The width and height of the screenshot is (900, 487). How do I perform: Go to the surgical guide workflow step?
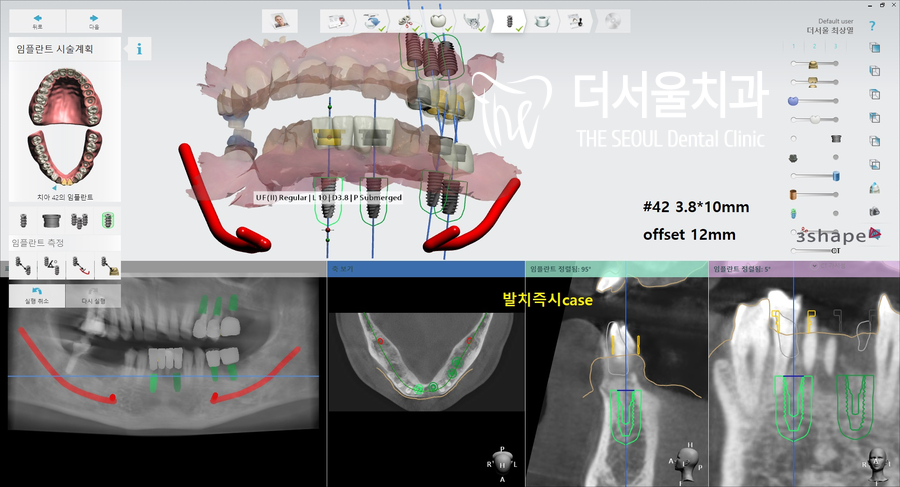tap(541, 20)
